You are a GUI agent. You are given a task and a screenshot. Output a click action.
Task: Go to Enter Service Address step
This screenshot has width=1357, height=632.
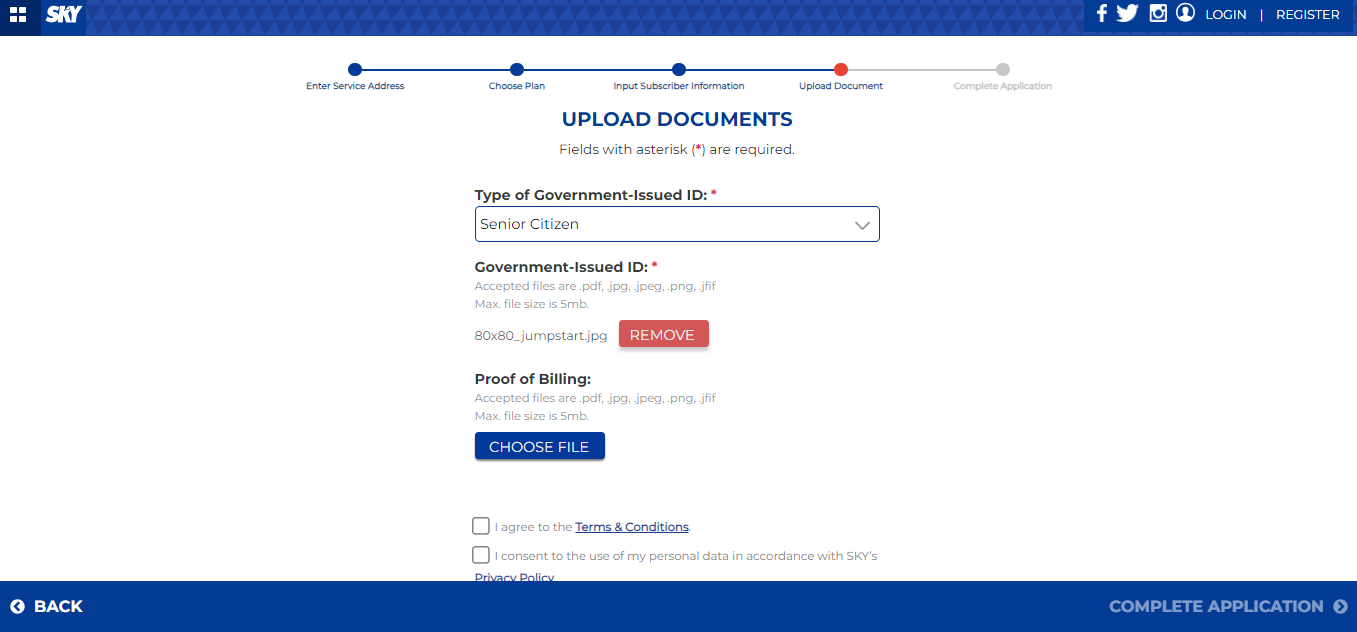point(355,70)
